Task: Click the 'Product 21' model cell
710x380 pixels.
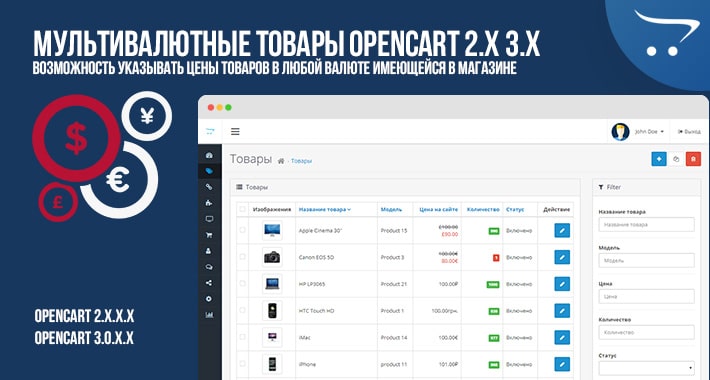Action: click(393, 284)
